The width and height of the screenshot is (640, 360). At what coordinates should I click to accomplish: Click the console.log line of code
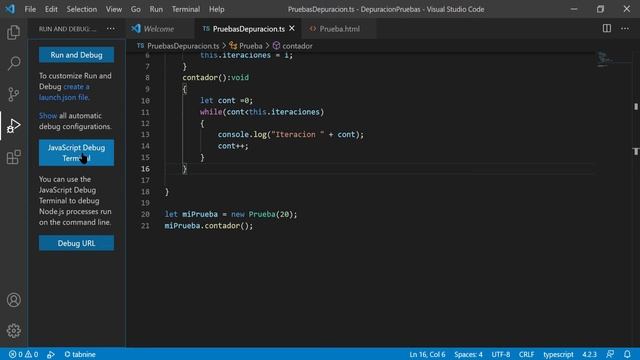tap(290, 134)
